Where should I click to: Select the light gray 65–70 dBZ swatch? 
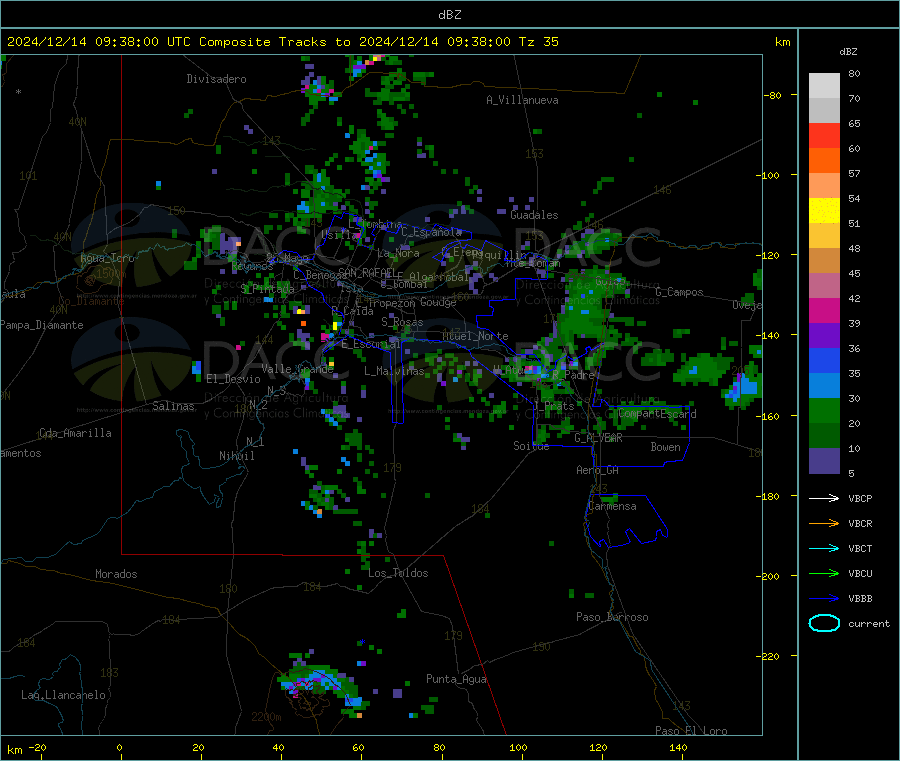tap(824, 111)
